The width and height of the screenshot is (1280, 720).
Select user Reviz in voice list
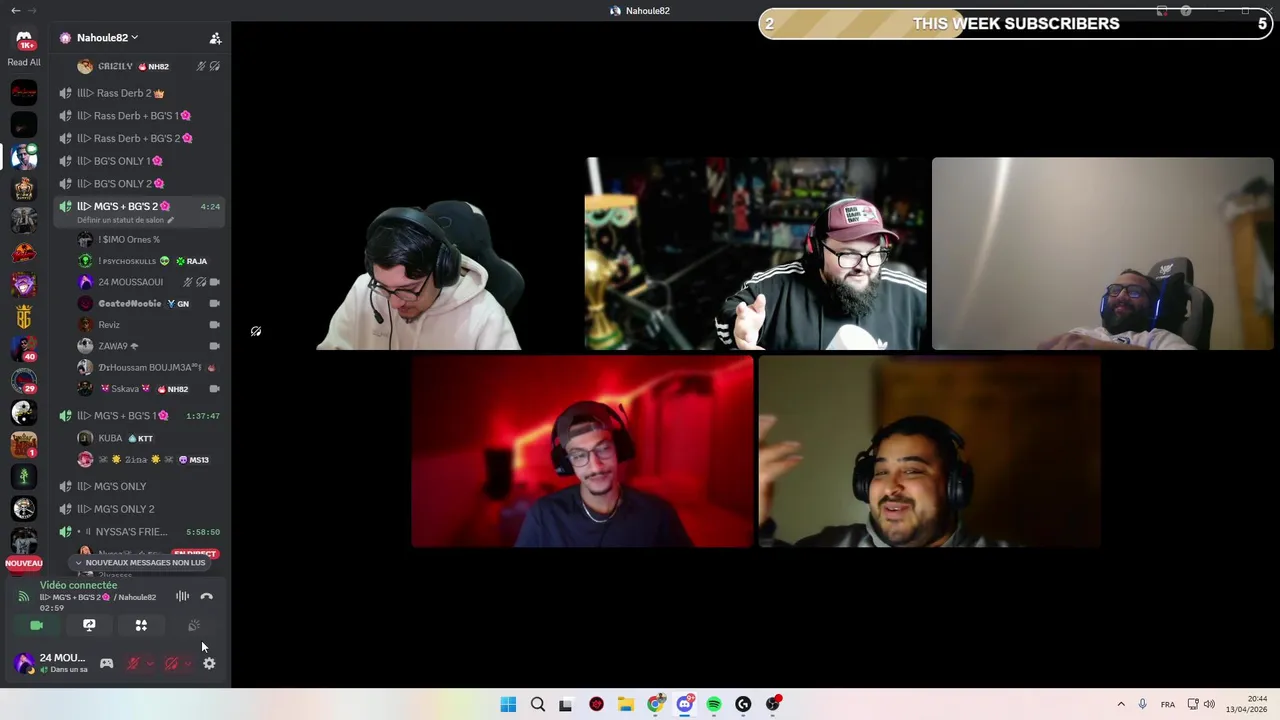coord(148,325)
